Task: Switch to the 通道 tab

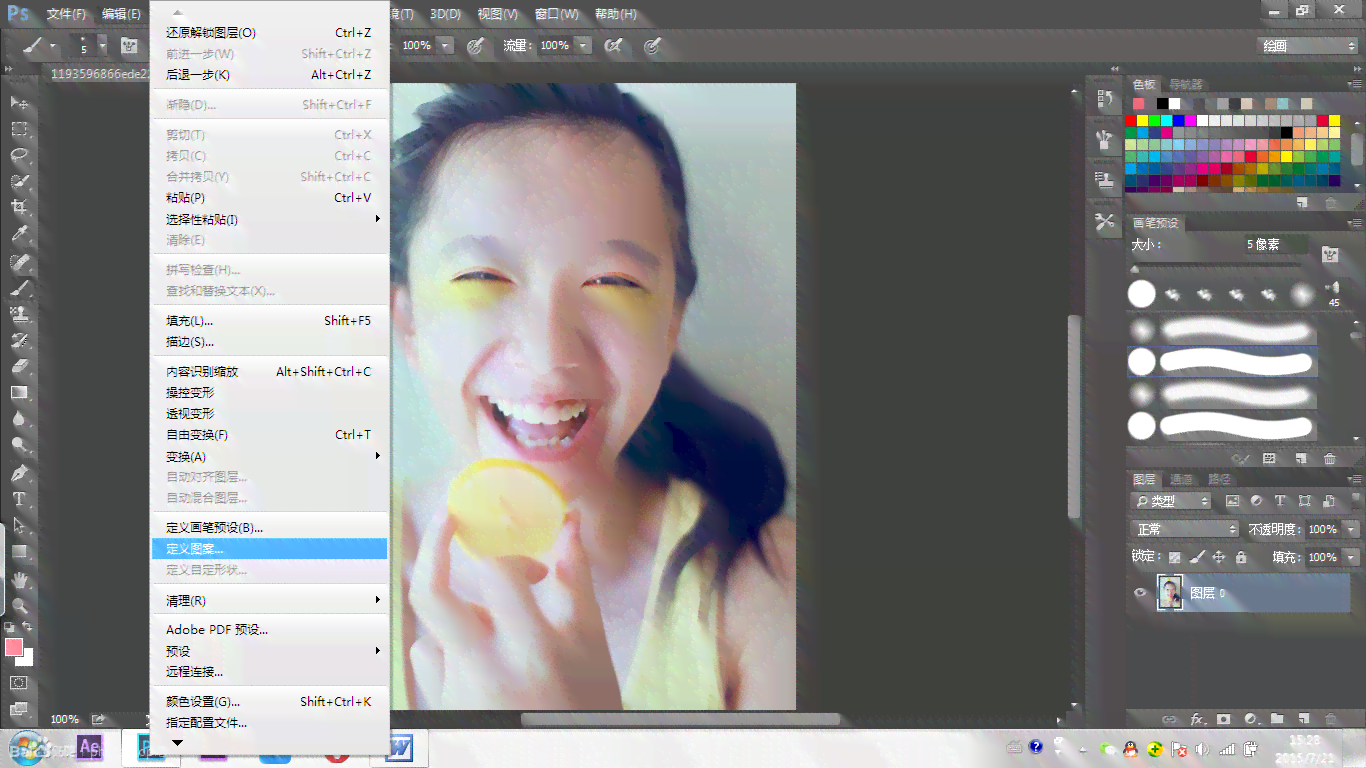Action: (x=1181, y=479)
